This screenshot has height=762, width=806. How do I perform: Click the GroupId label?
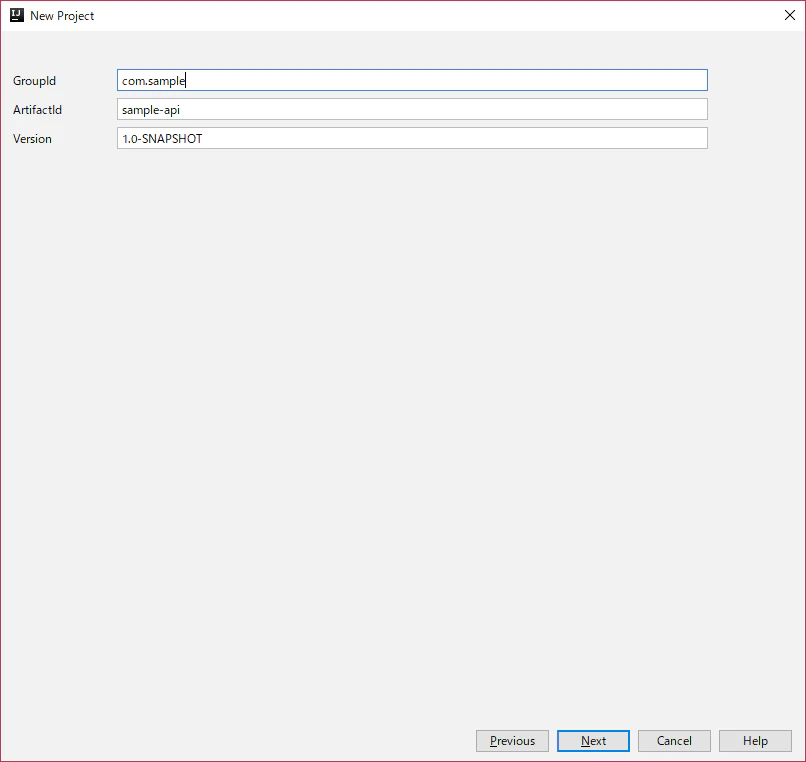pyautogui.click(x=34, y=81)
